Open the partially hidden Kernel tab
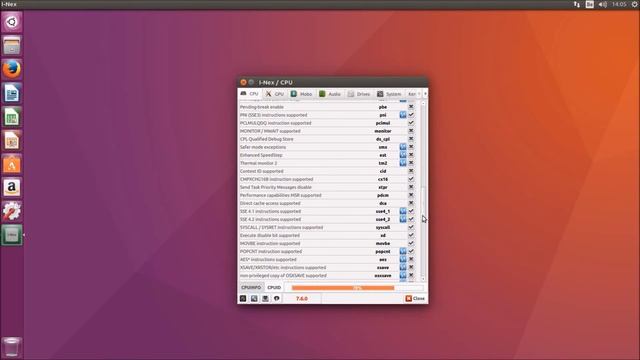 [x=412, y=94]
